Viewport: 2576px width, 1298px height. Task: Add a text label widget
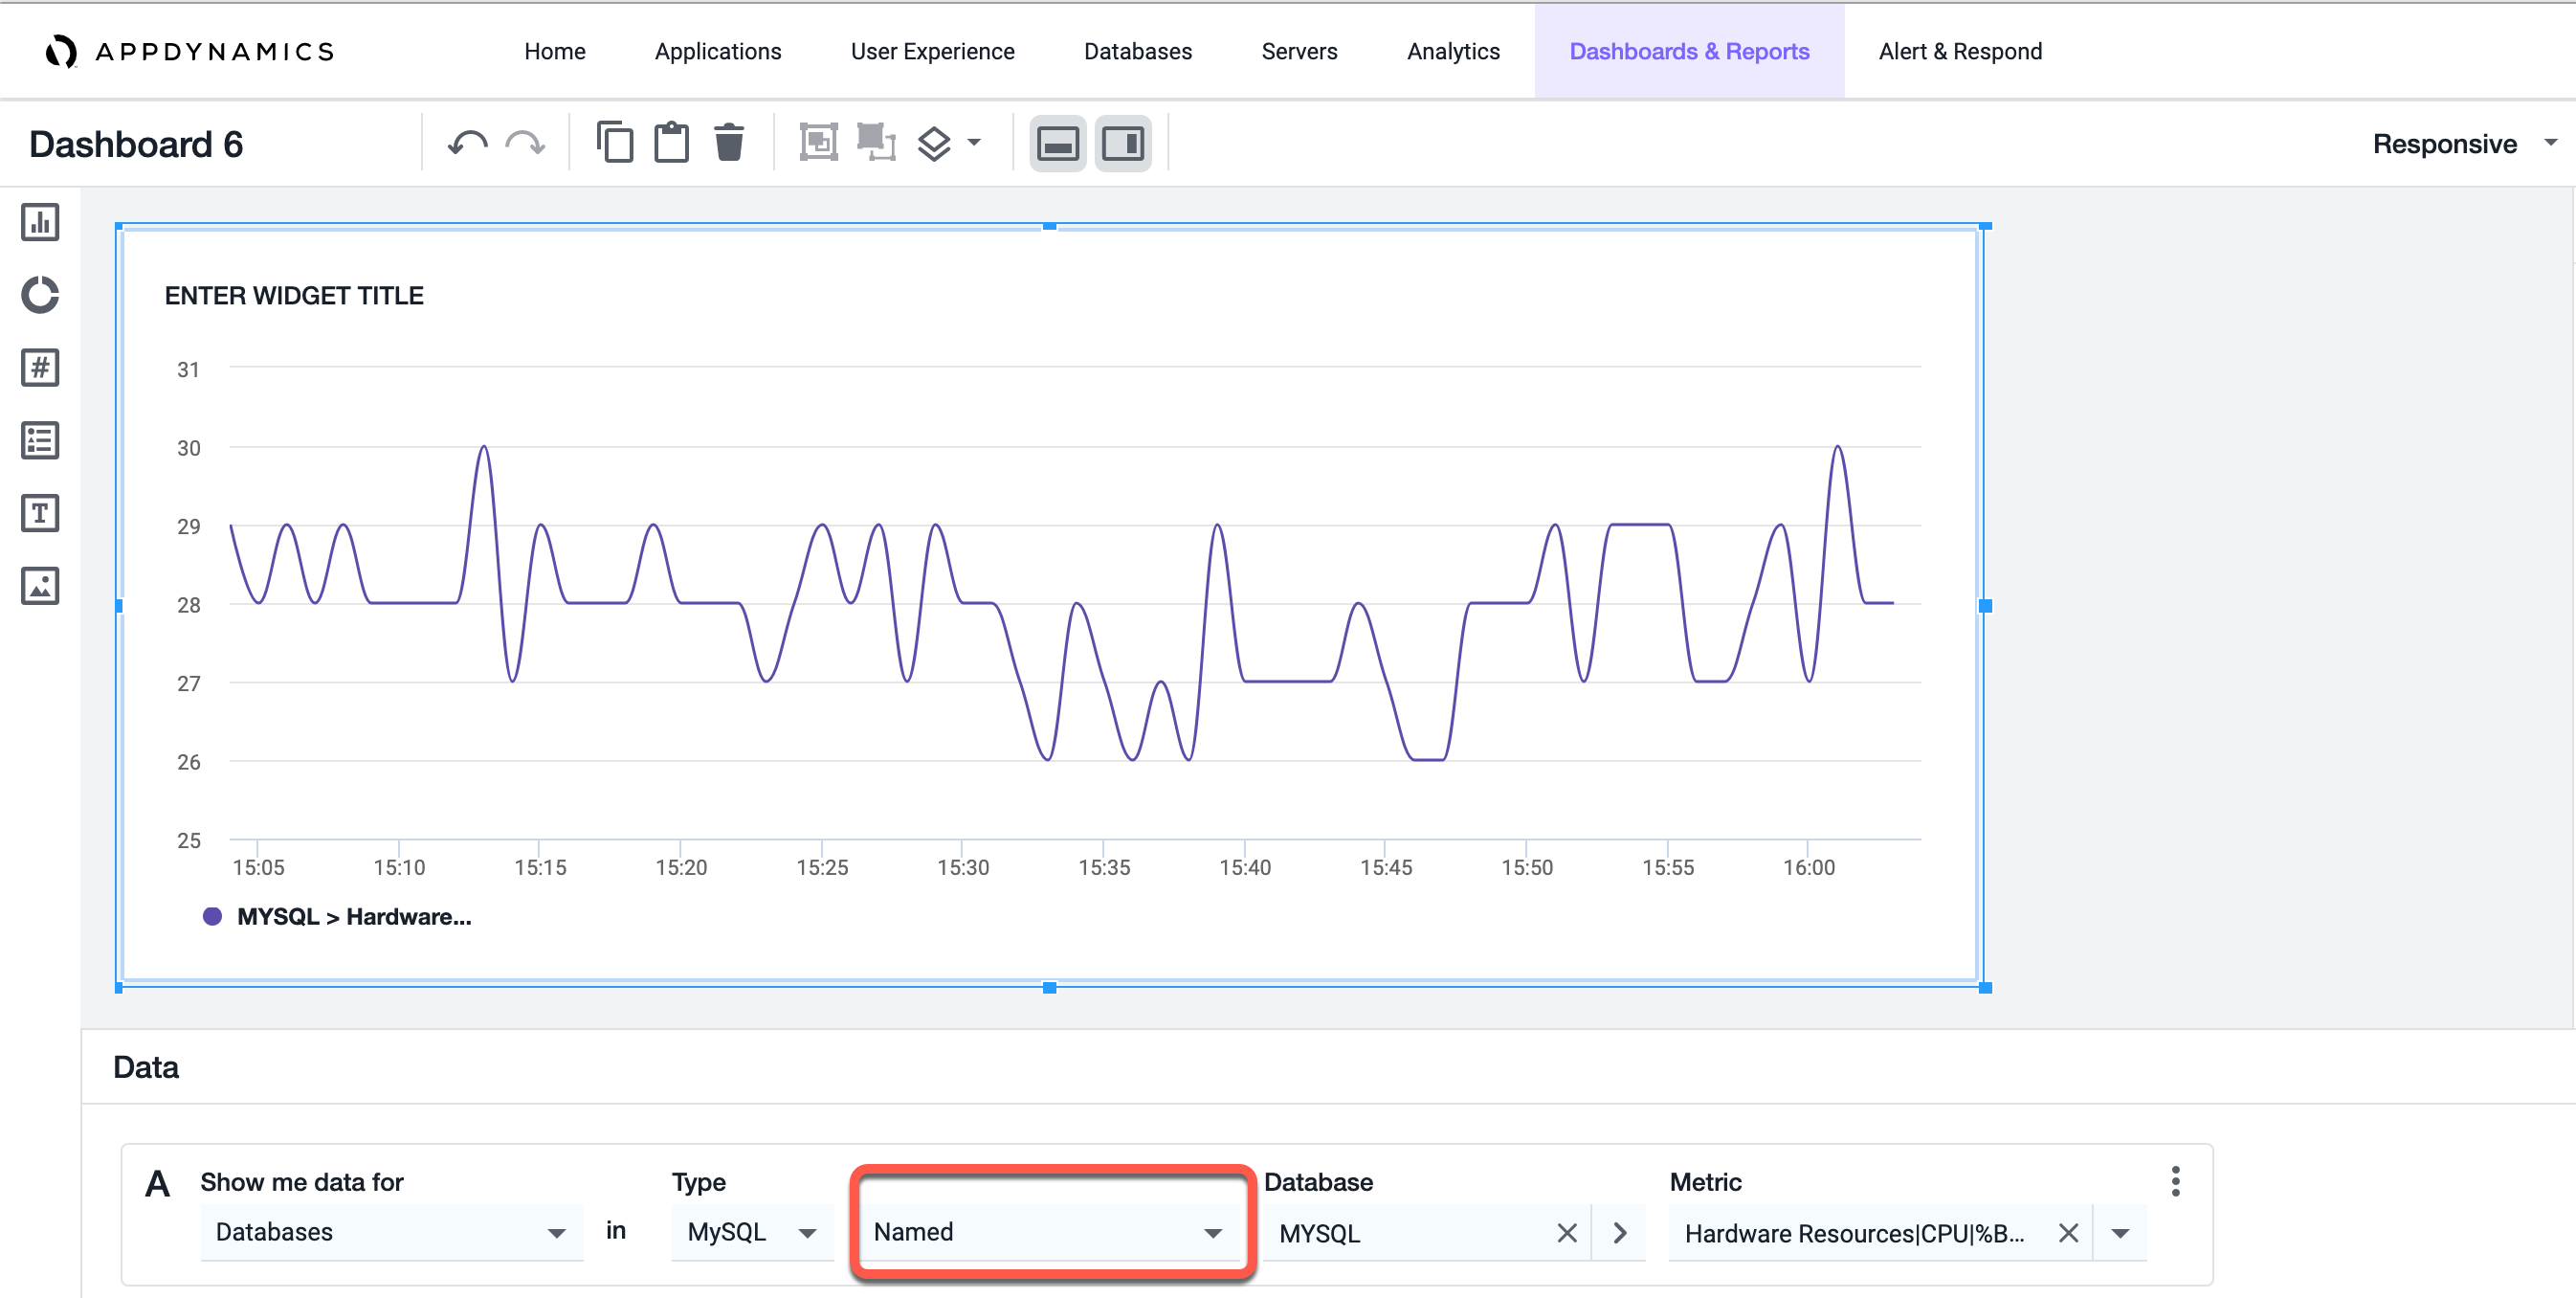click(40, 514)
